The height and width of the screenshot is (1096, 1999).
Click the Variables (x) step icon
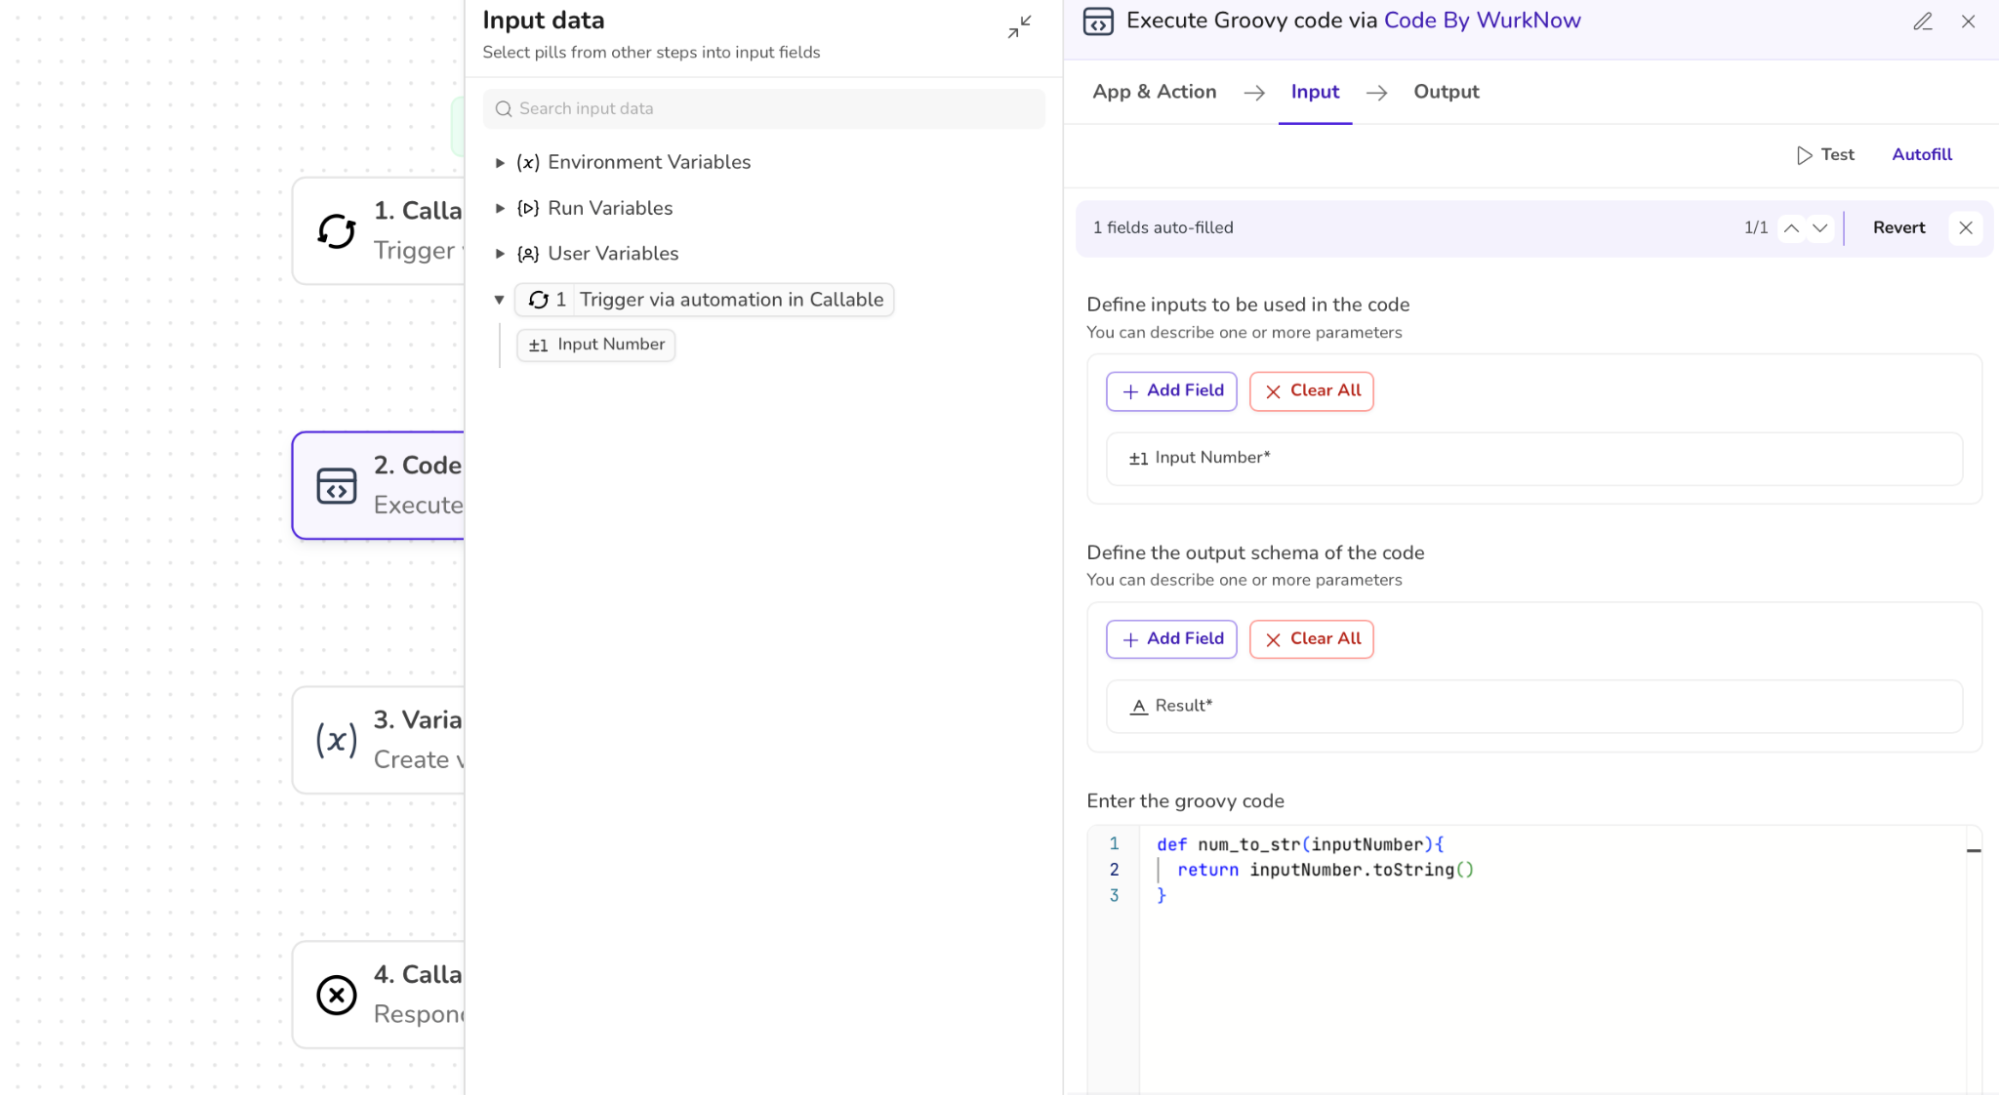point(336,740)
